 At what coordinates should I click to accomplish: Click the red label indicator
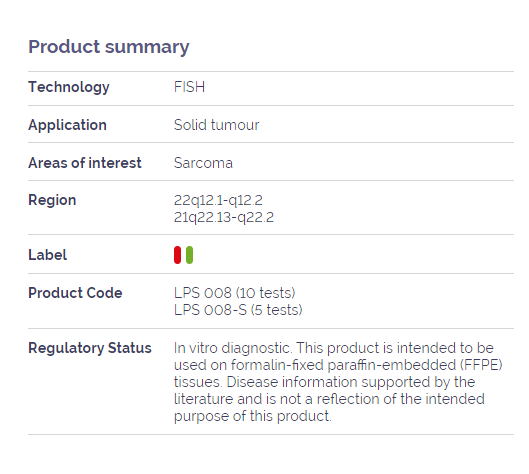click(x=177, y=255)
